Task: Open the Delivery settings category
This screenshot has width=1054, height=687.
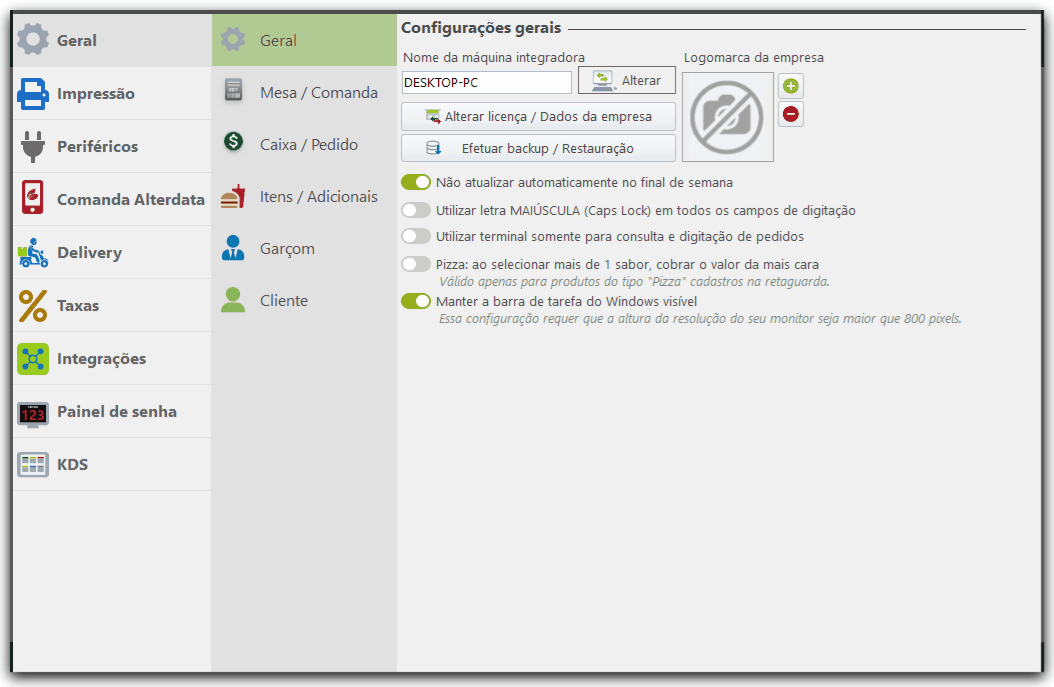Action: [112, 253]
